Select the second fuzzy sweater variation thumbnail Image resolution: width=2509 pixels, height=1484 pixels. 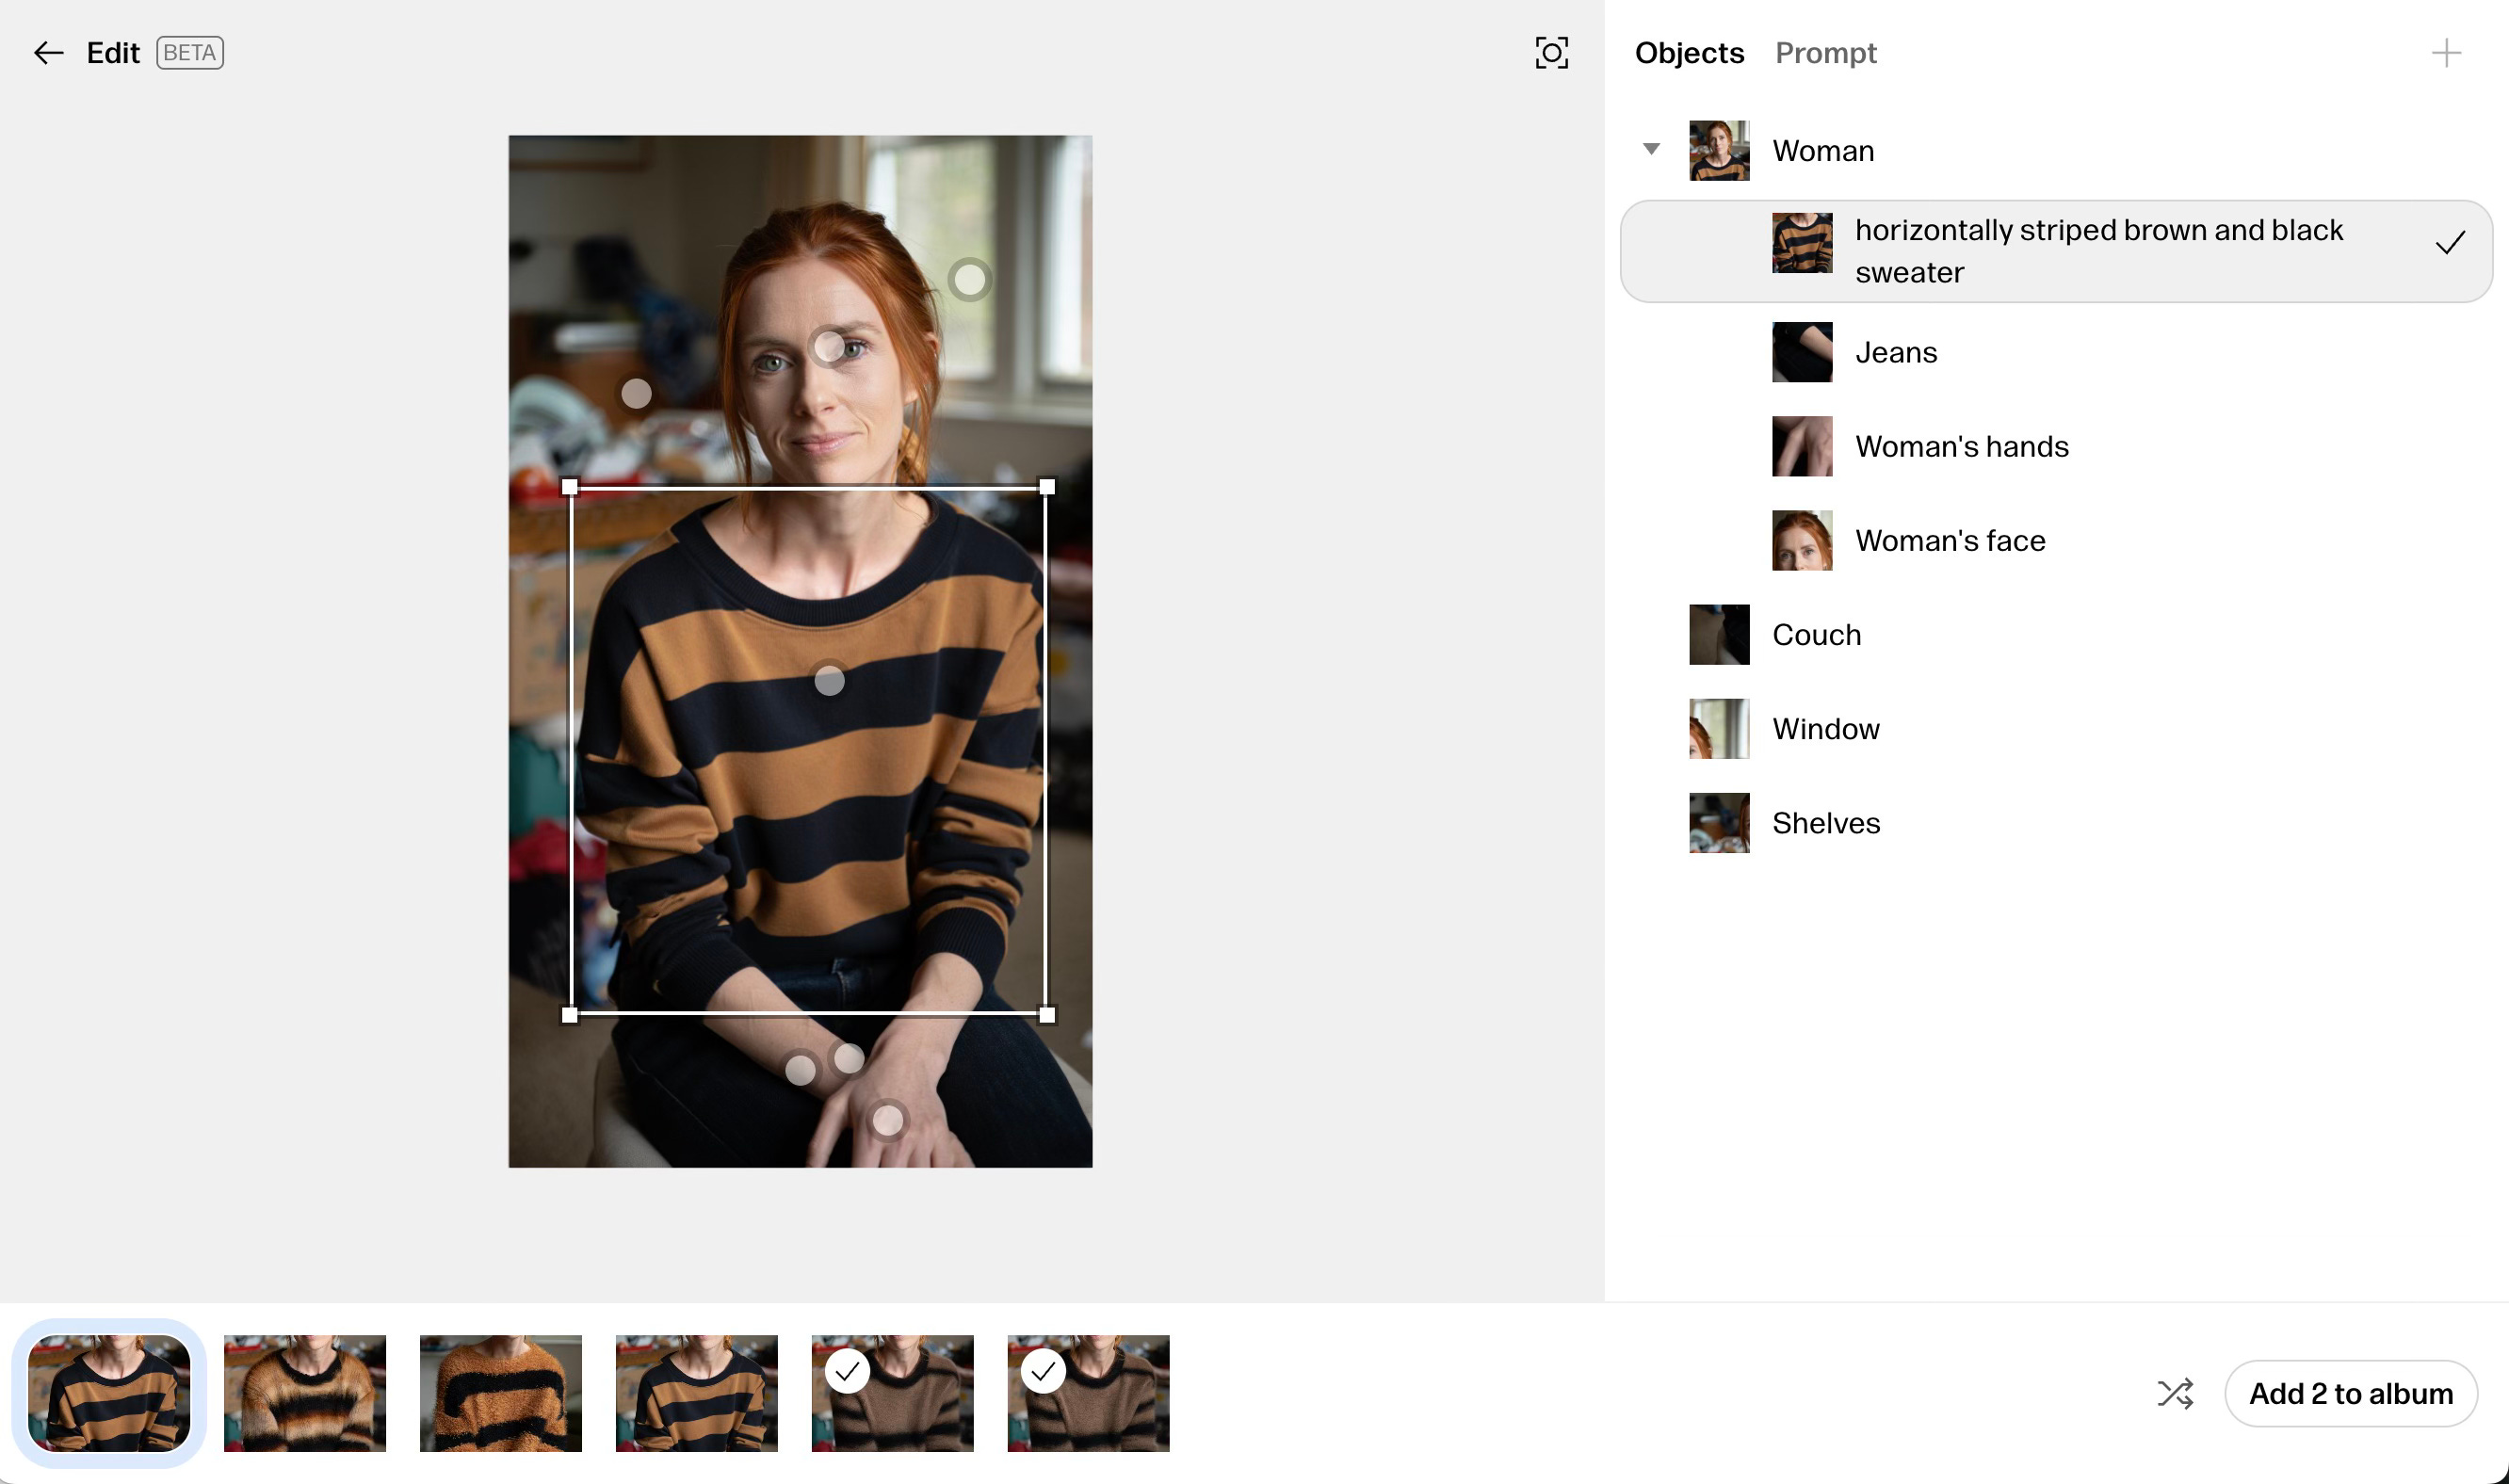(x=304, y=1393)
